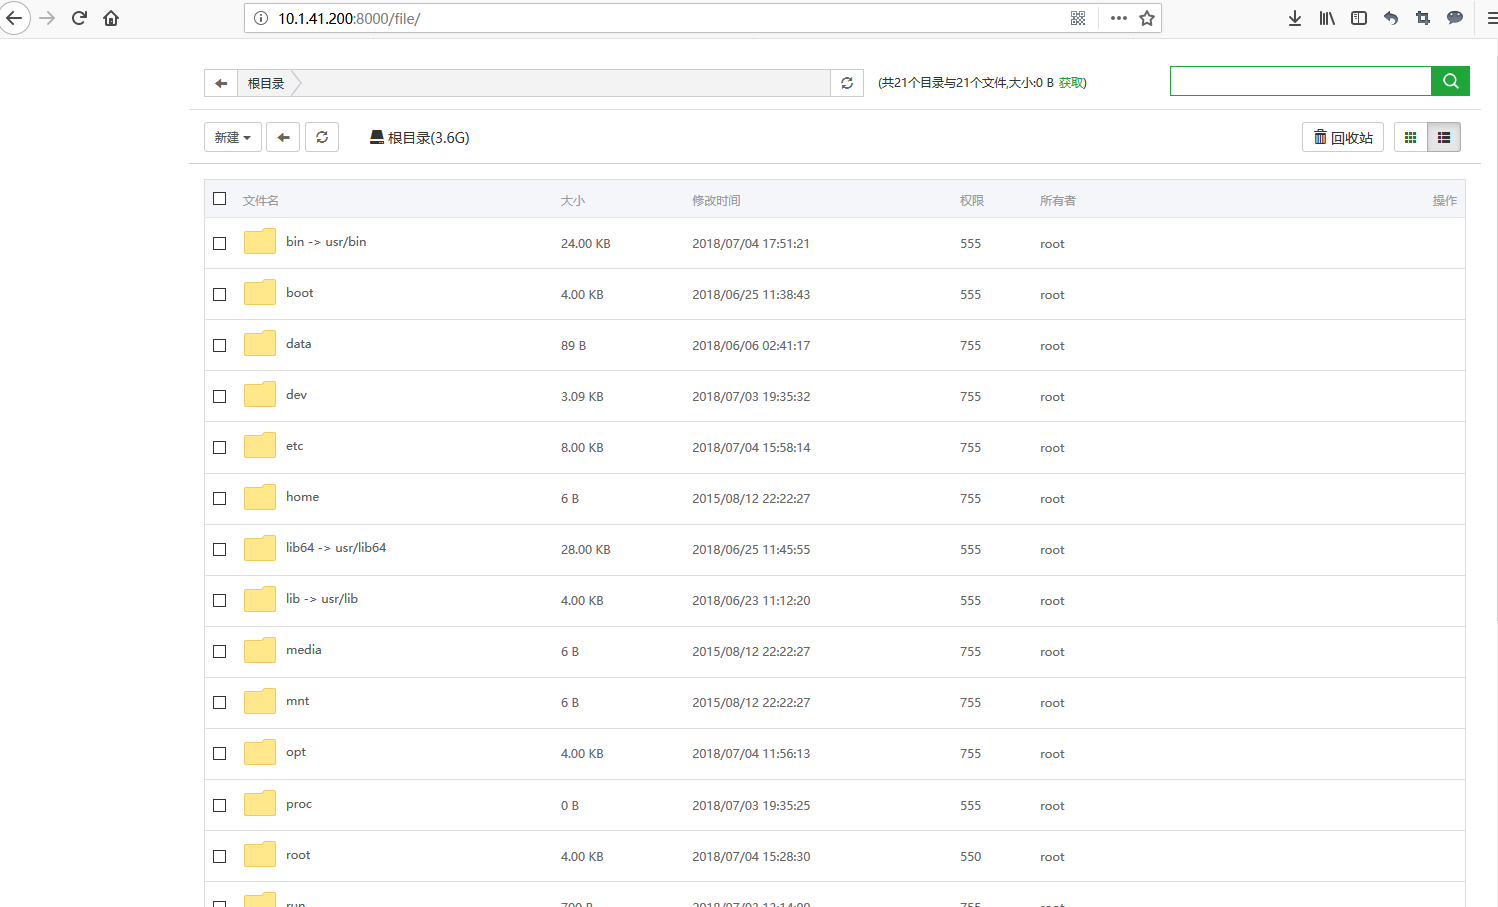Click the browser forward arrow

[x=47, y=18]
